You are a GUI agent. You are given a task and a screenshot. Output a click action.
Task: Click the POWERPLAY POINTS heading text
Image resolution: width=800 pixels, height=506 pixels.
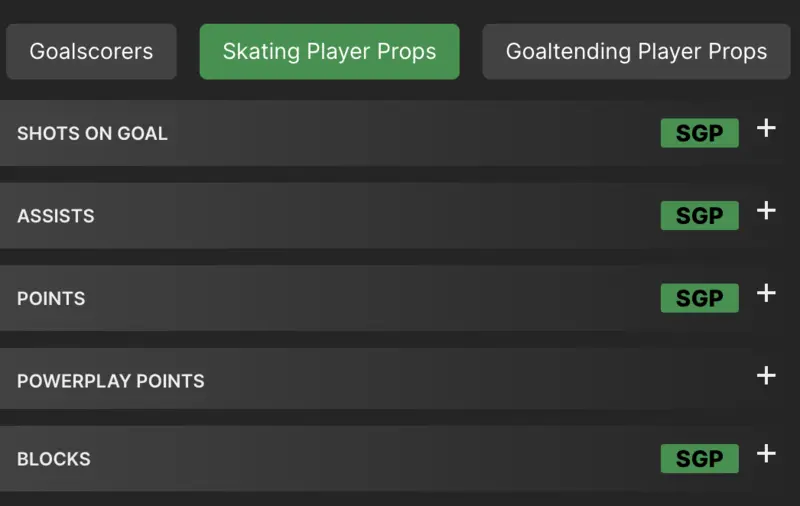[110, 381]
